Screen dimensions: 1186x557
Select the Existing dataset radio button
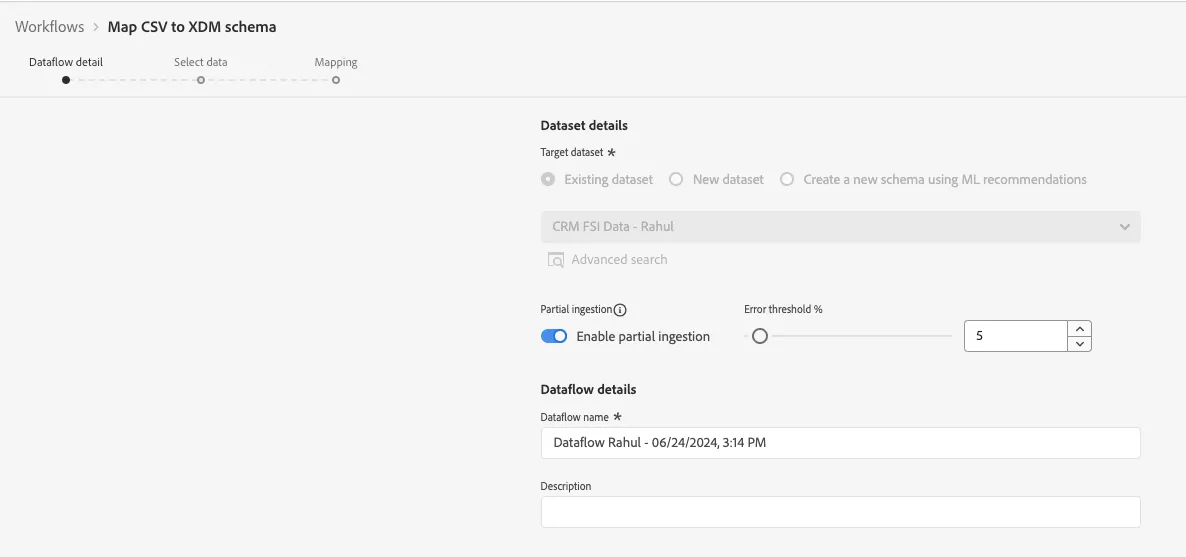pyautogui.click(x=548, y=179)
